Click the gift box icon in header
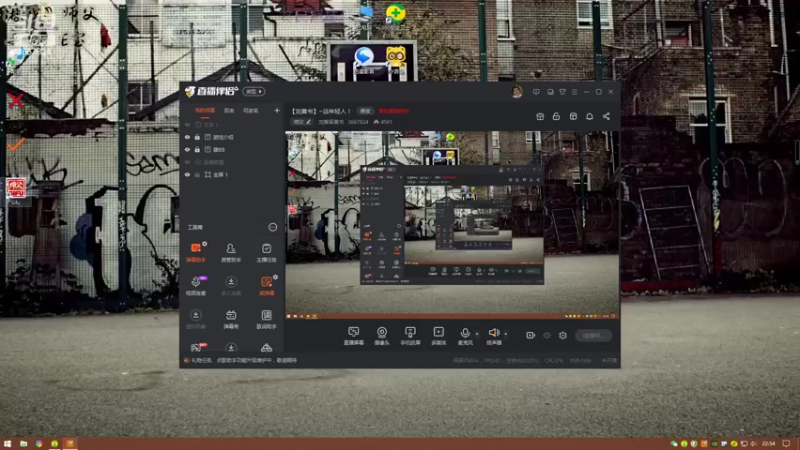This screenshot has height=450, width=800. tap(540, 116)
